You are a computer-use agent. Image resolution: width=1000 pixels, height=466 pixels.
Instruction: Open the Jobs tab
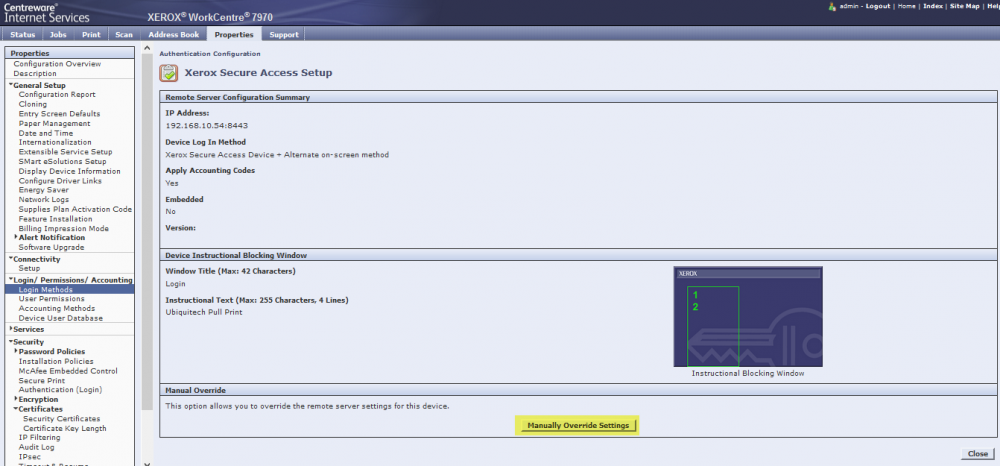click(x=58, y=35)
